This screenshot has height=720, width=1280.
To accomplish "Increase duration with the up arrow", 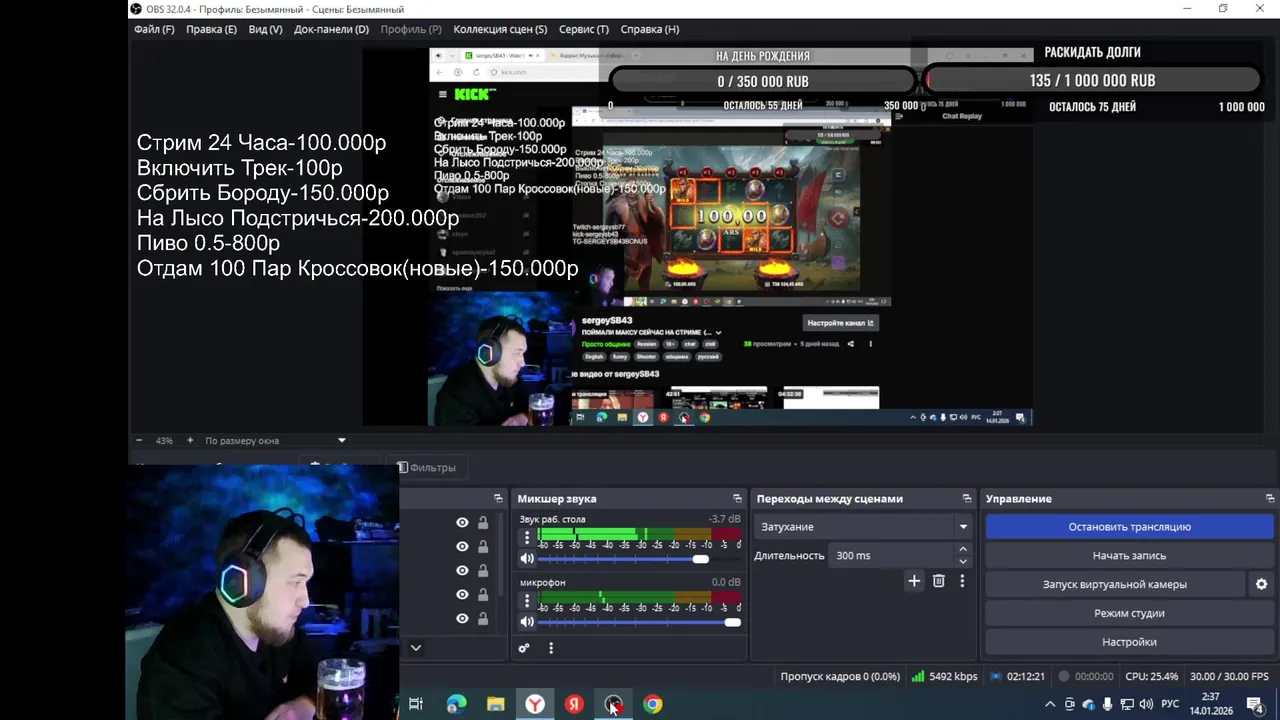I will coord(963,549).
